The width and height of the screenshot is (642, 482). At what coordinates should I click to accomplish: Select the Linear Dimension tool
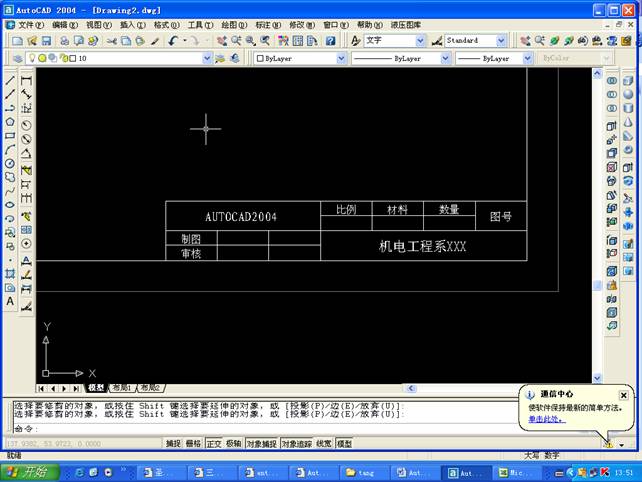pyautogui.click(x=26, y=81)
